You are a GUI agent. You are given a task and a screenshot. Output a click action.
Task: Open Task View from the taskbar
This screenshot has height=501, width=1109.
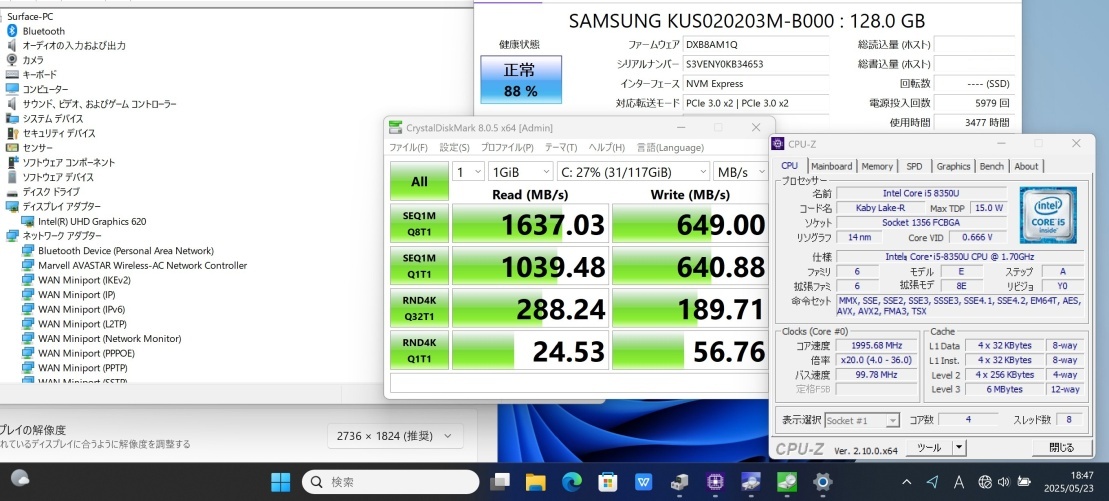click(500, 482)
